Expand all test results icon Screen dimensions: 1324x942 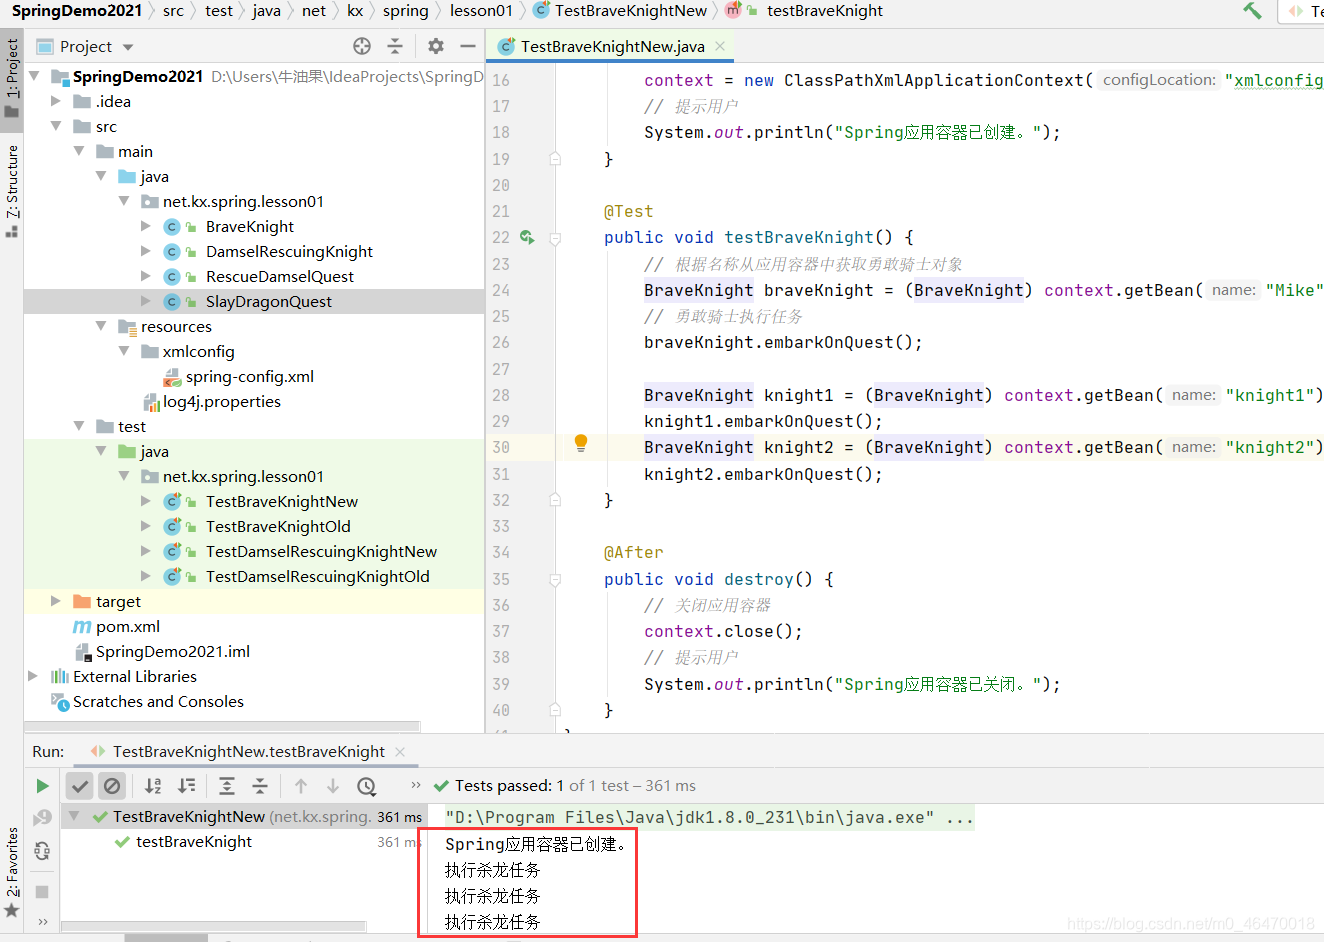(x=227, y=786)
